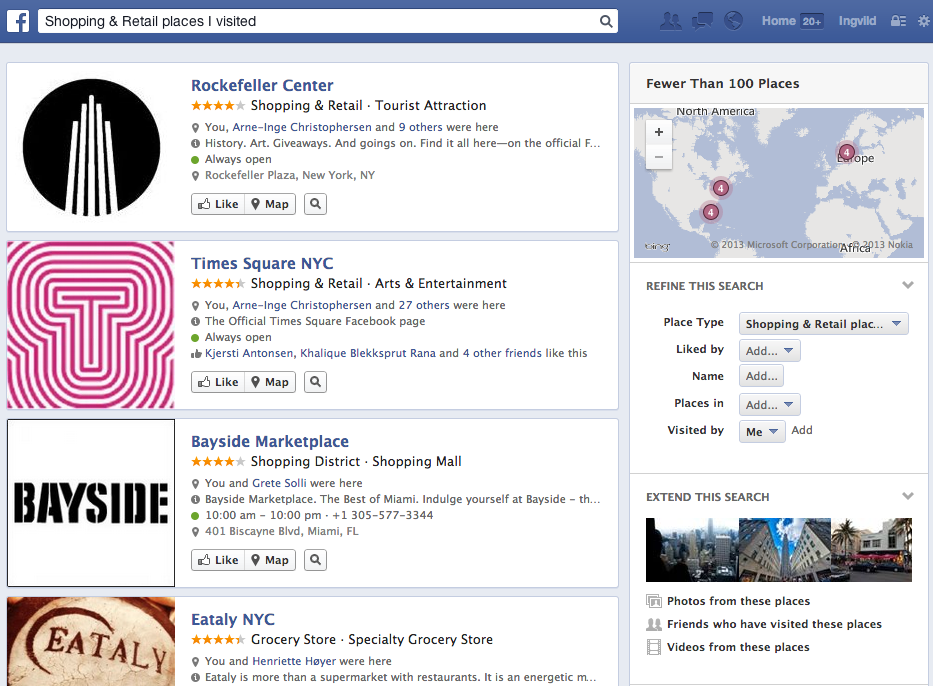Image resolution: width=933 pixels, height=686 pixels.
Task: Open Khalique Blekksprut Rana profile link
Action: [x=368, y=353]
